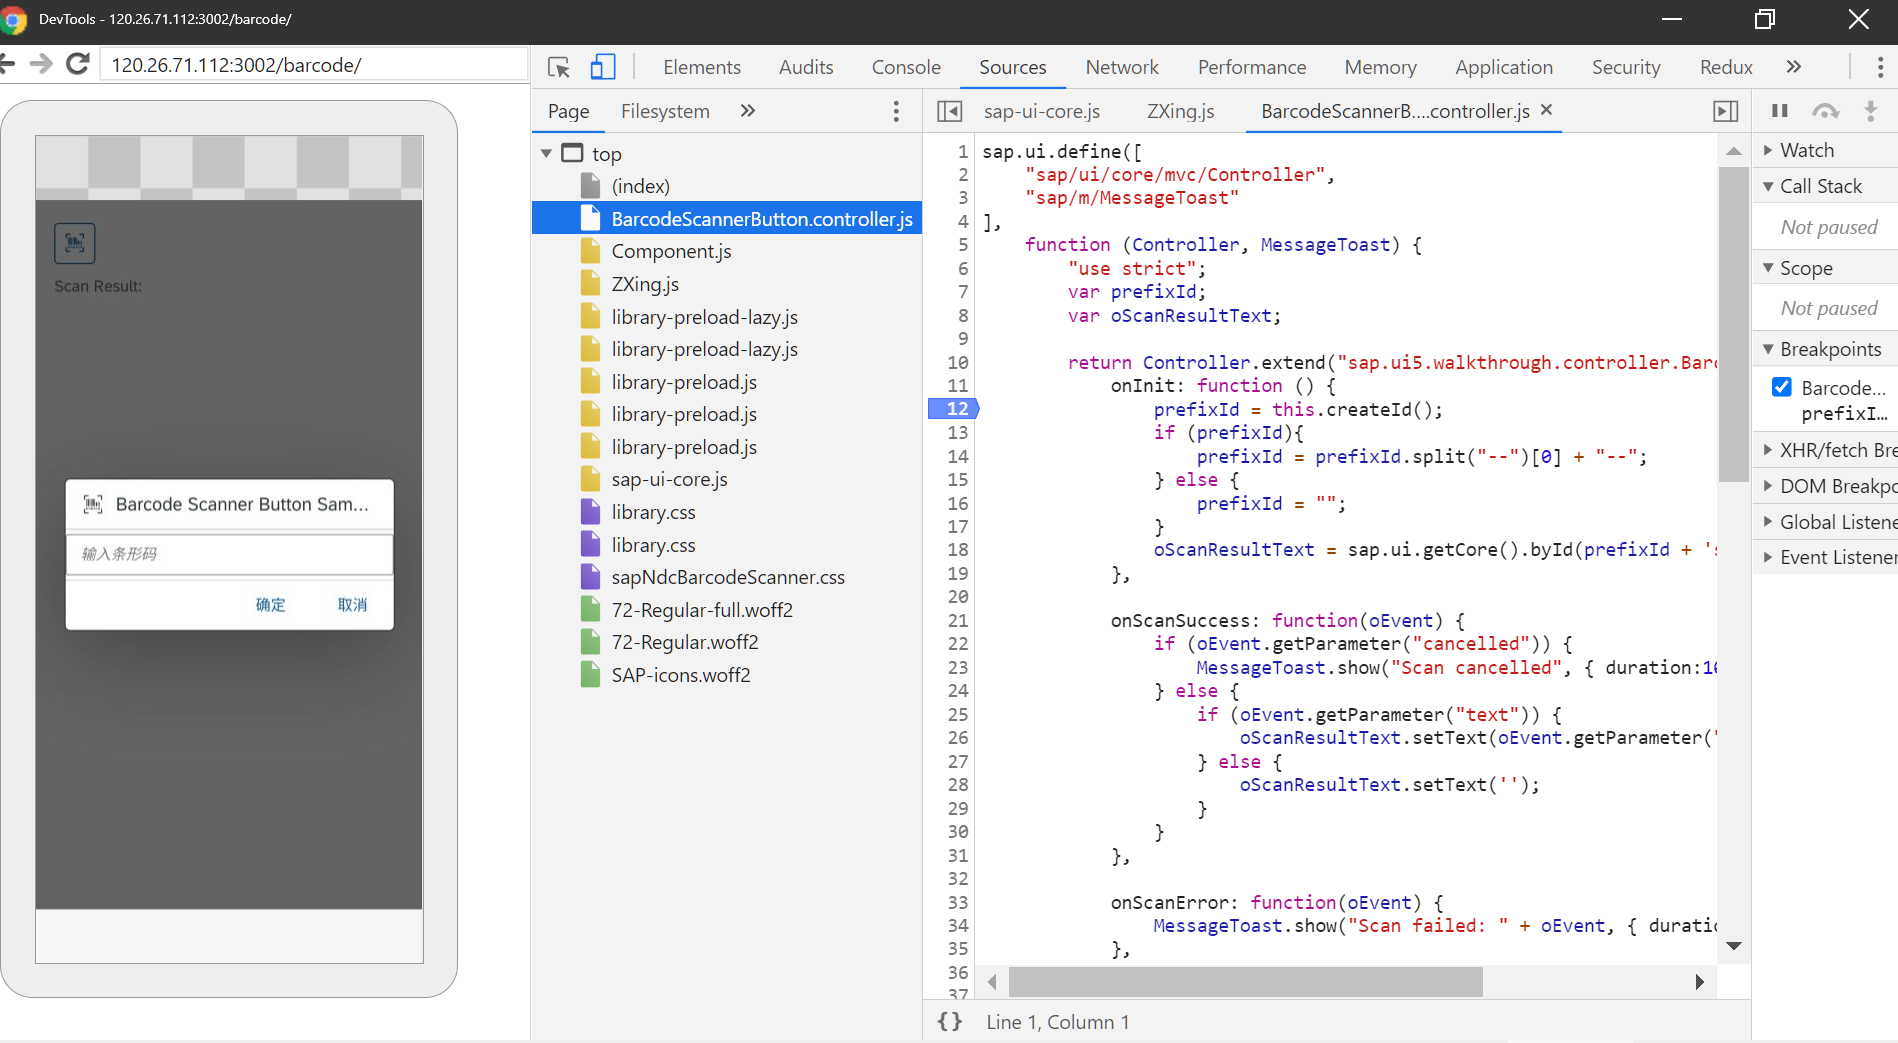Step over next function call
The width and height of the screenshot is (1898, 1043).
pos(1826,111)
